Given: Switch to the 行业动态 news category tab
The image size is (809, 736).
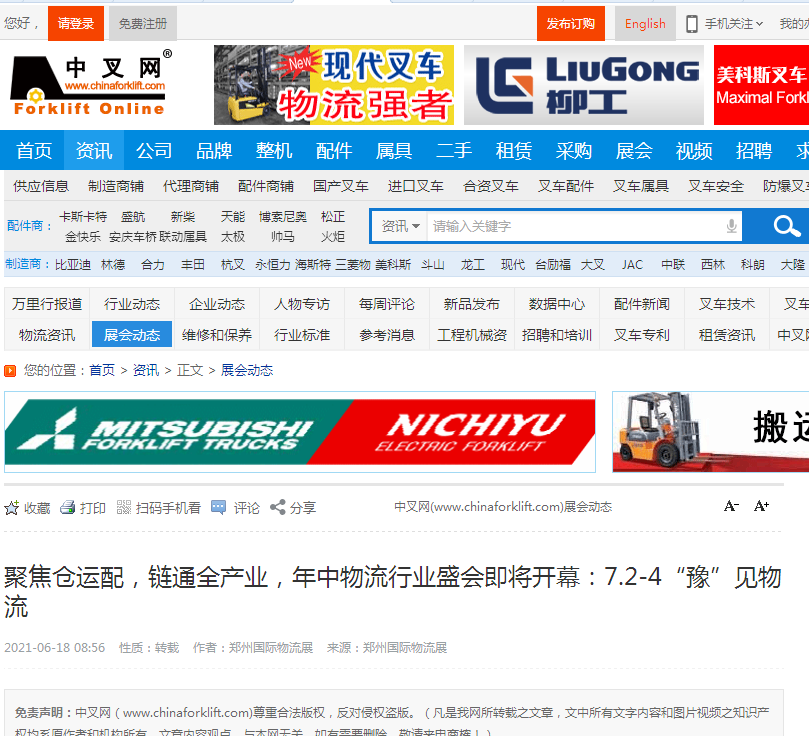Looking at the screenshot, I should click(x=132, y=304).
